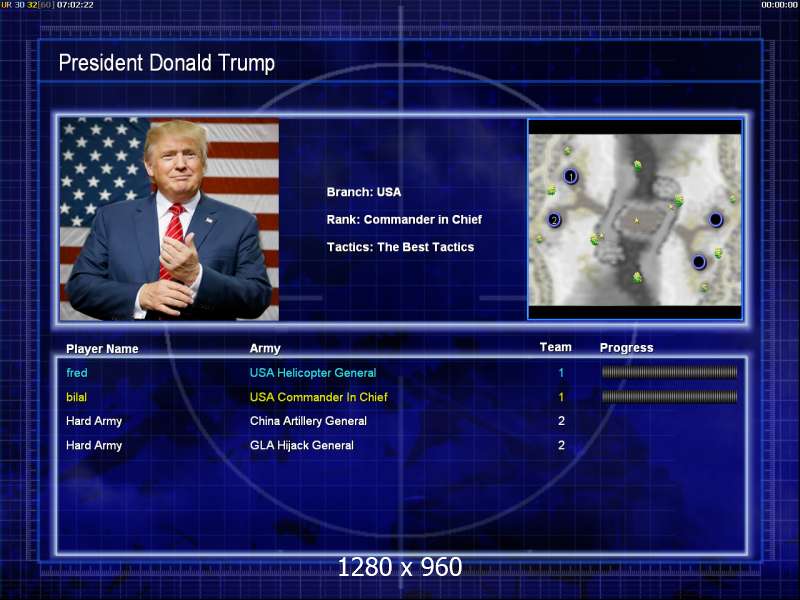Click the team number in fred's row
This screenshot has height=600, width=800.
click(561, 372)
